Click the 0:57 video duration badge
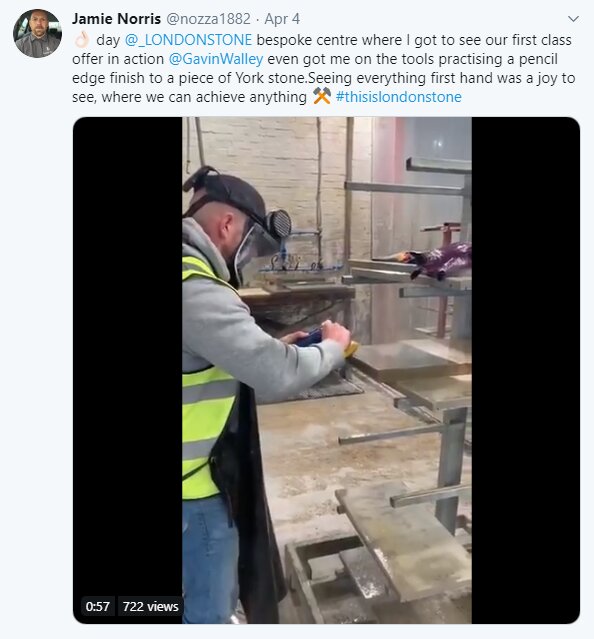Screen dimensions: 594x639 98,606
